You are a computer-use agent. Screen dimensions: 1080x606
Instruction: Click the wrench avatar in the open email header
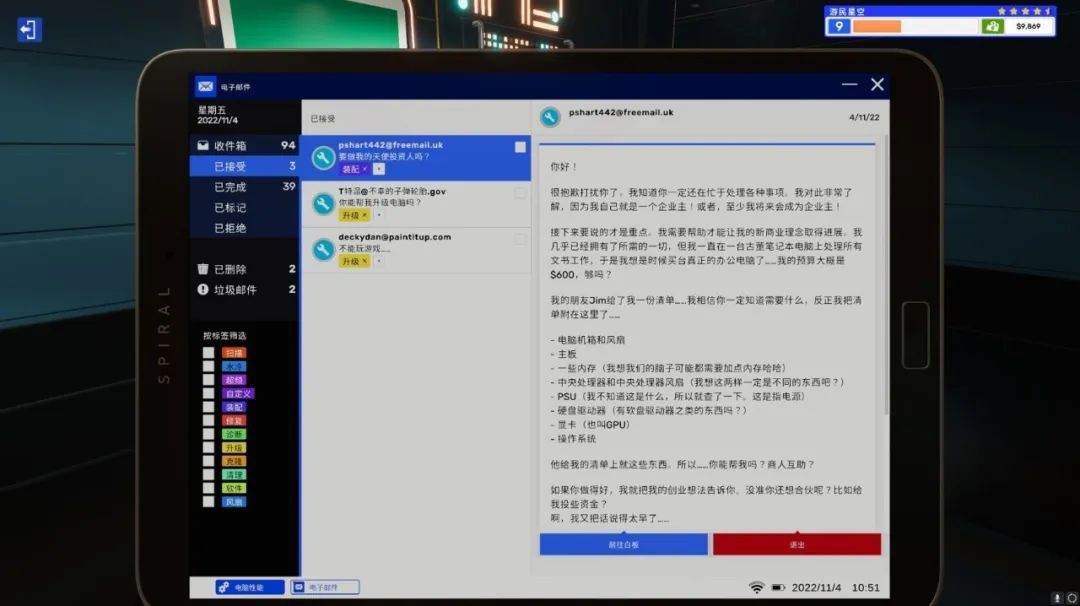click(550, 117)
